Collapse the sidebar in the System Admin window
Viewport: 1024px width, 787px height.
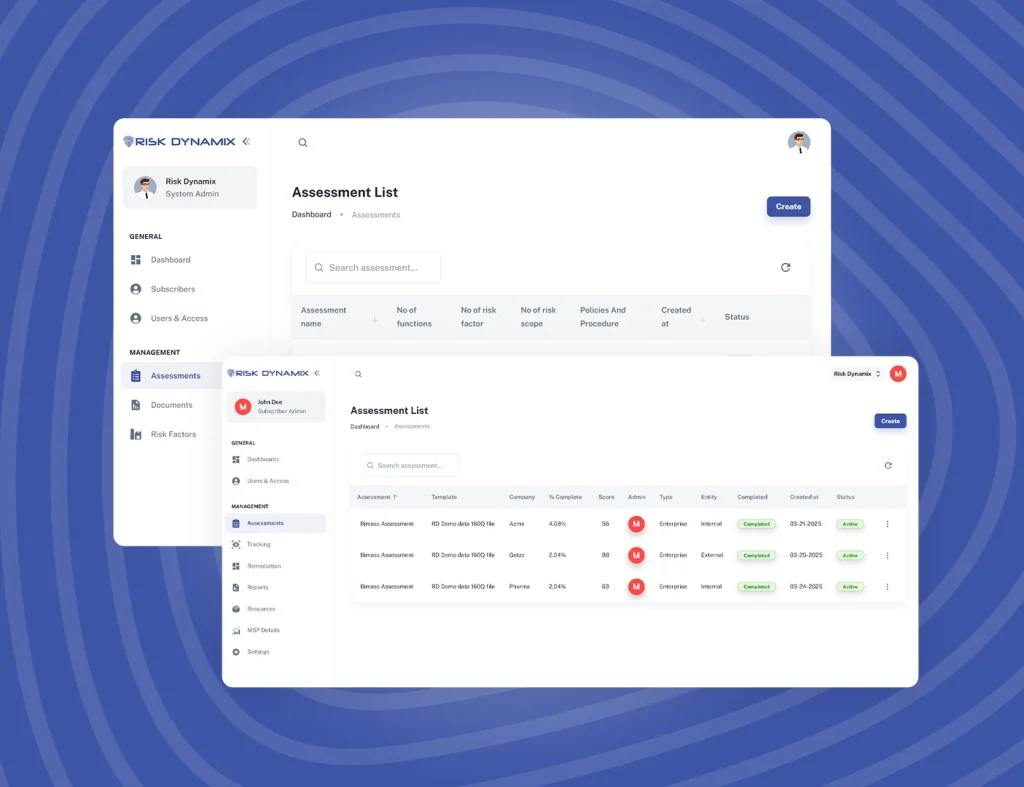[x=246, y=142]
